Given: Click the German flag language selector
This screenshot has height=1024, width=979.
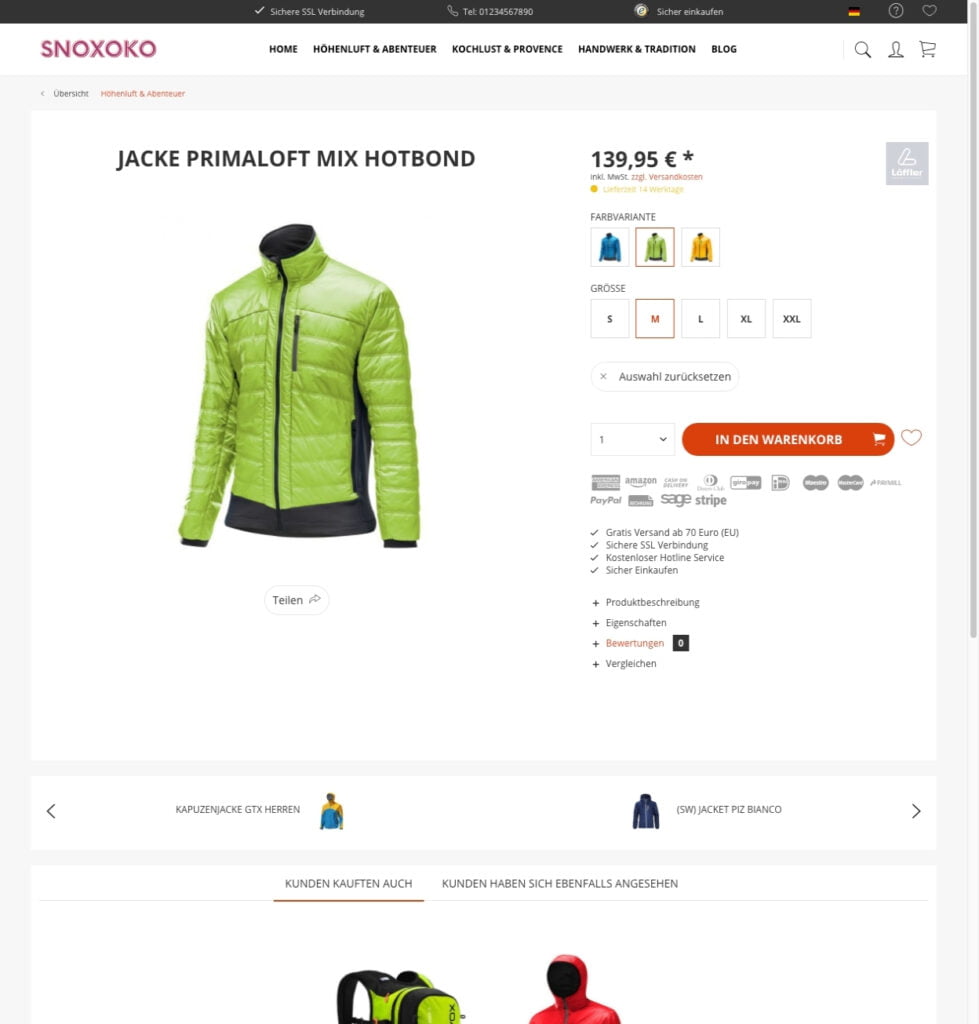Looking at the screenshot, I should (x=854, y=12).
